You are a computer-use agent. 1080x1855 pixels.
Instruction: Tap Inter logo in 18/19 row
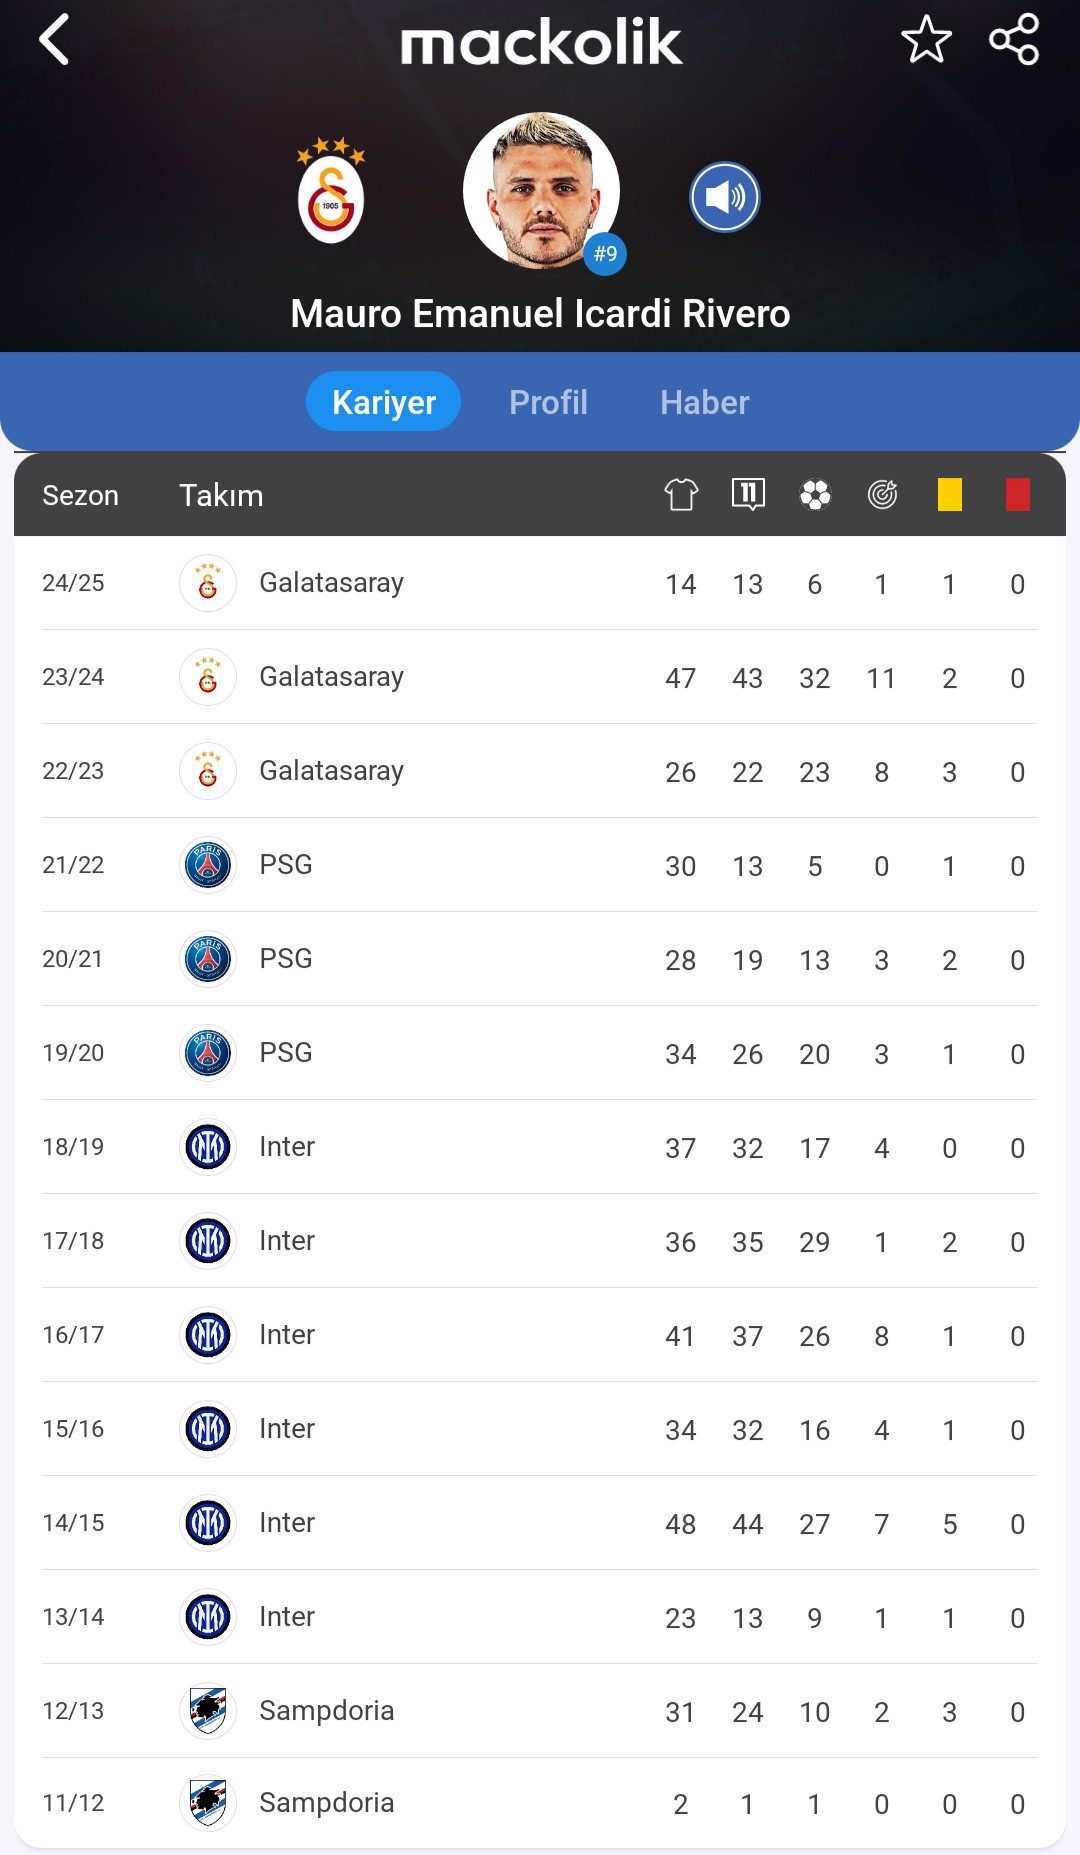[x=208, y=1147]
